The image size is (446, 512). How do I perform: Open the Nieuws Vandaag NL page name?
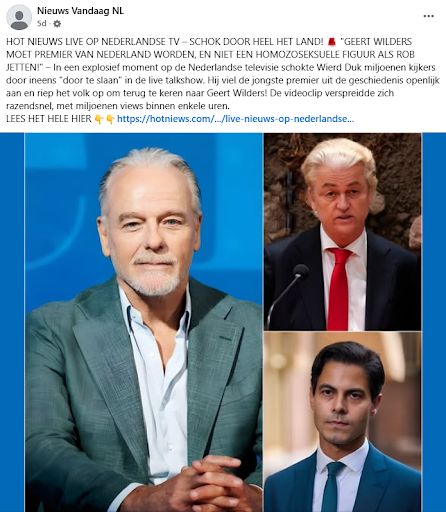coord(80,11)
